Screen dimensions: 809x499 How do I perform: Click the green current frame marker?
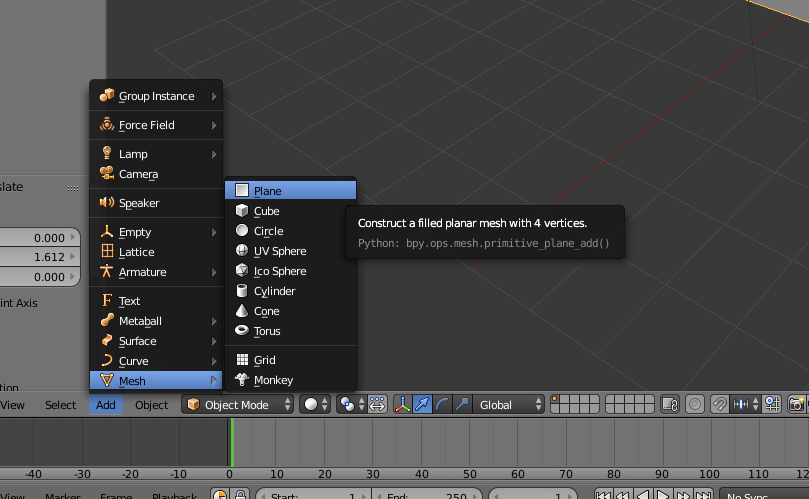232,442
